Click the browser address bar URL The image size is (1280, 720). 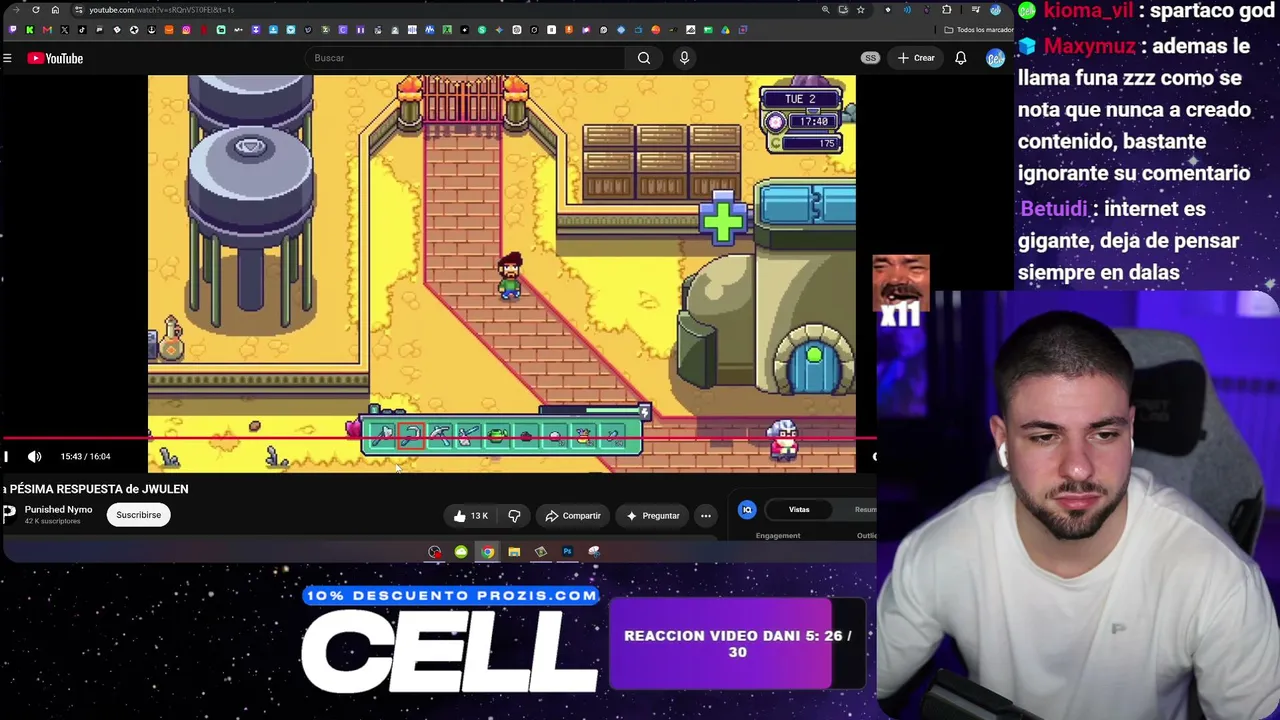click(161, 10)
